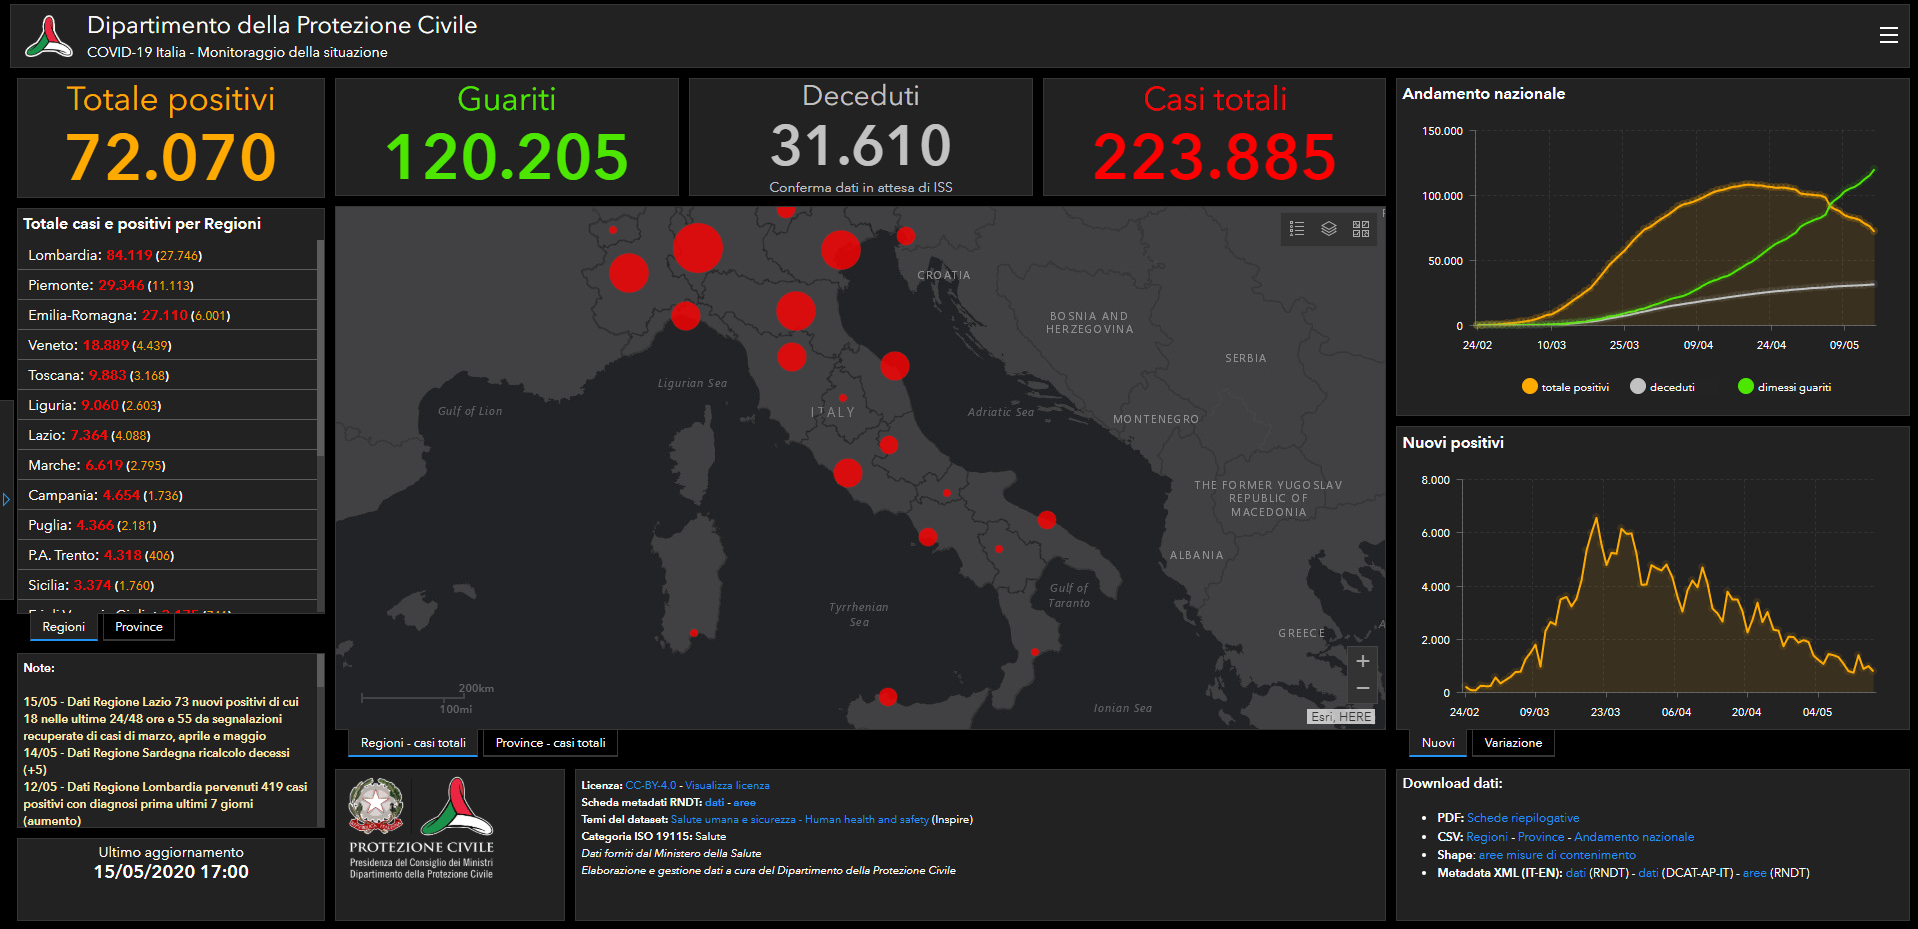The image size is (1918, 929).
Task: Open the basemap gallery grid icon
Action: coord(1361,229)
